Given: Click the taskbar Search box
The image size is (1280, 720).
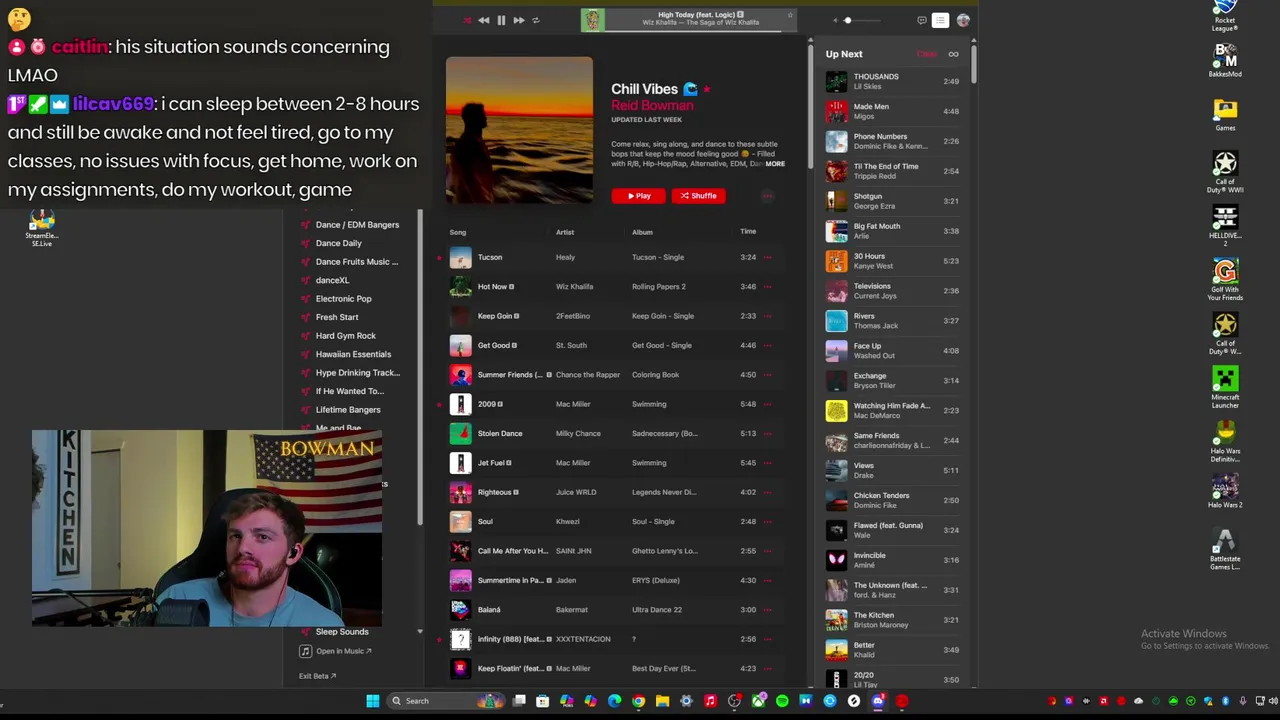Looking at the screenshot, I should pos(447,701).
